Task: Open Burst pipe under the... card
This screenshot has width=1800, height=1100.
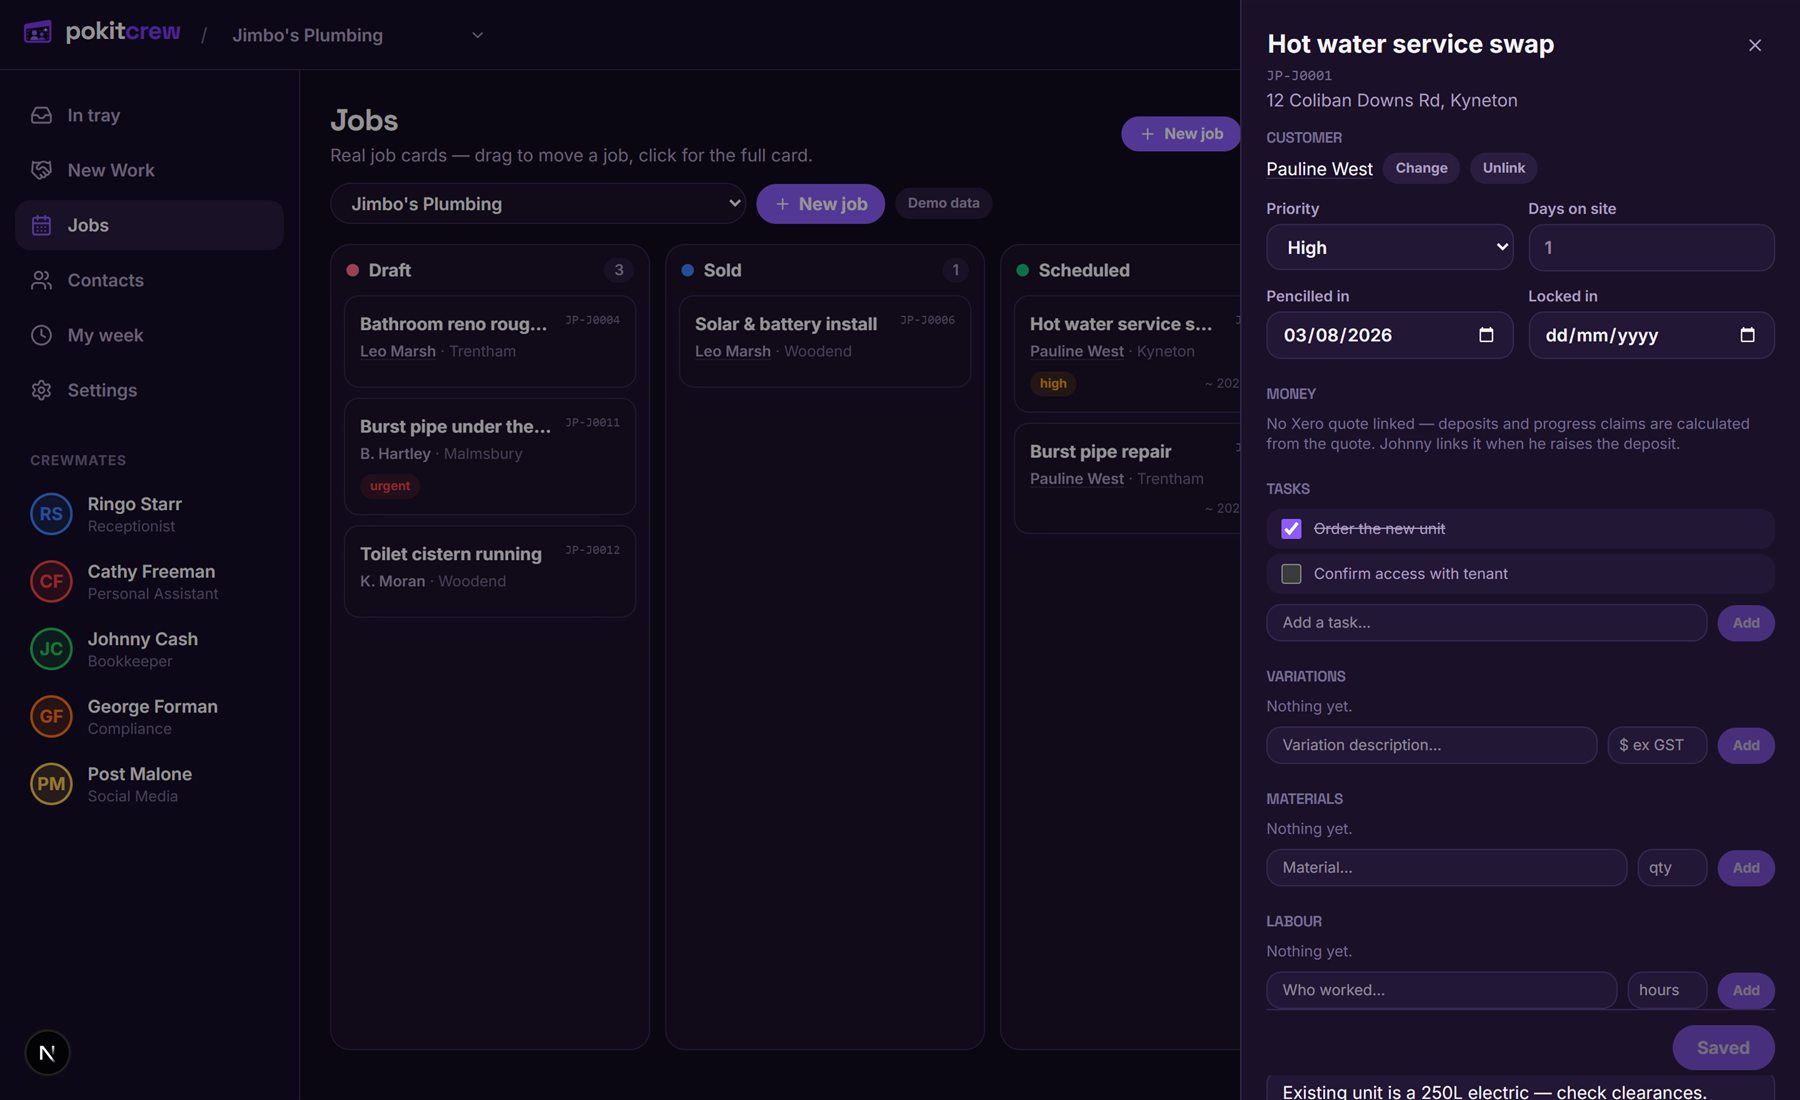Action: 490,456
